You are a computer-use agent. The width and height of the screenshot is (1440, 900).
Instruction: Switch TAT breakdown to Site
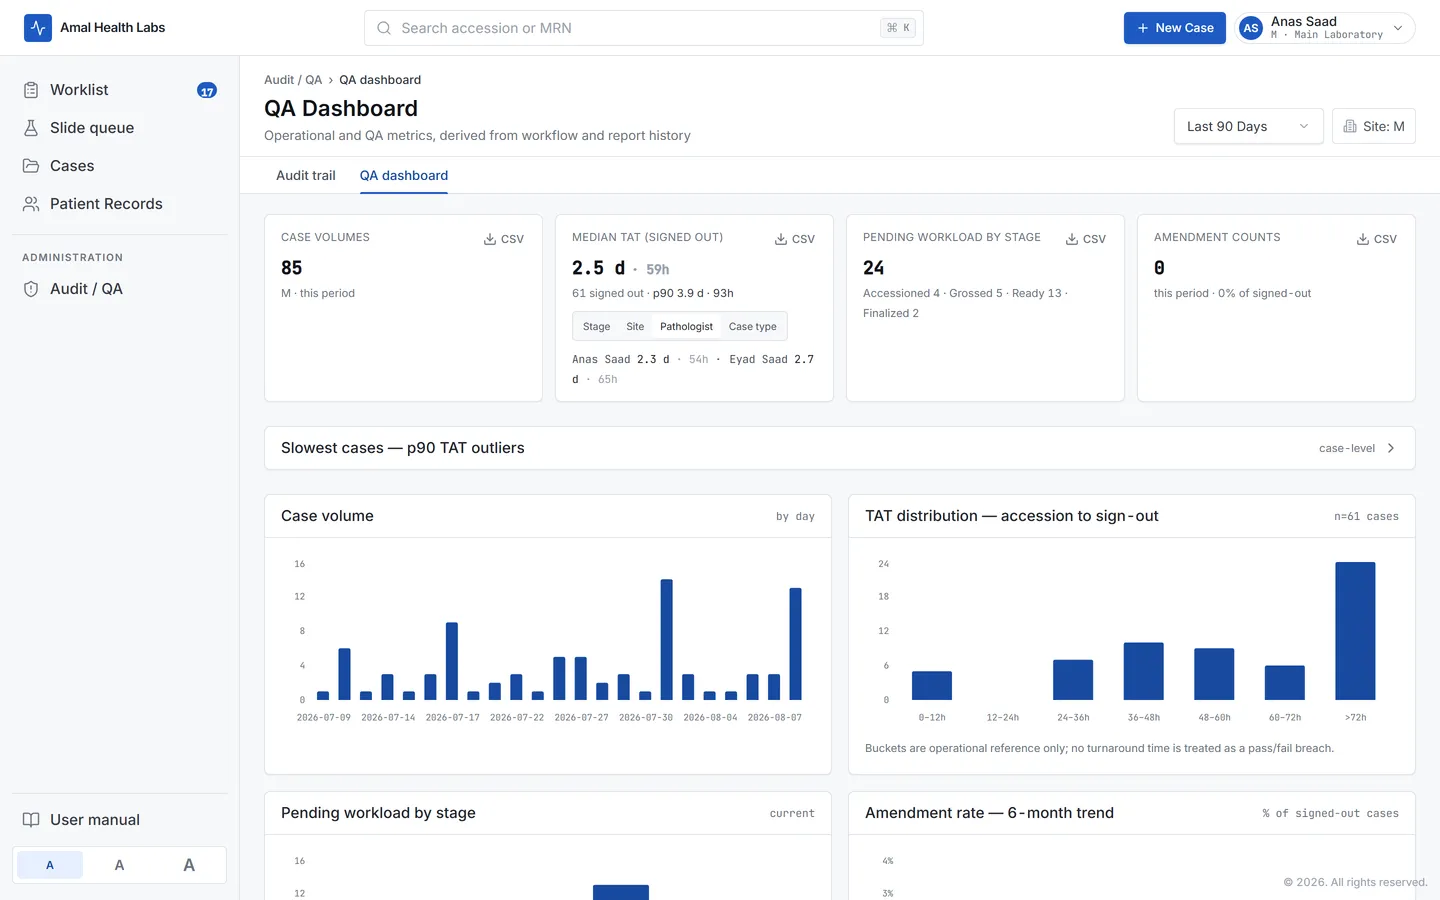click(x=635, y=327)
